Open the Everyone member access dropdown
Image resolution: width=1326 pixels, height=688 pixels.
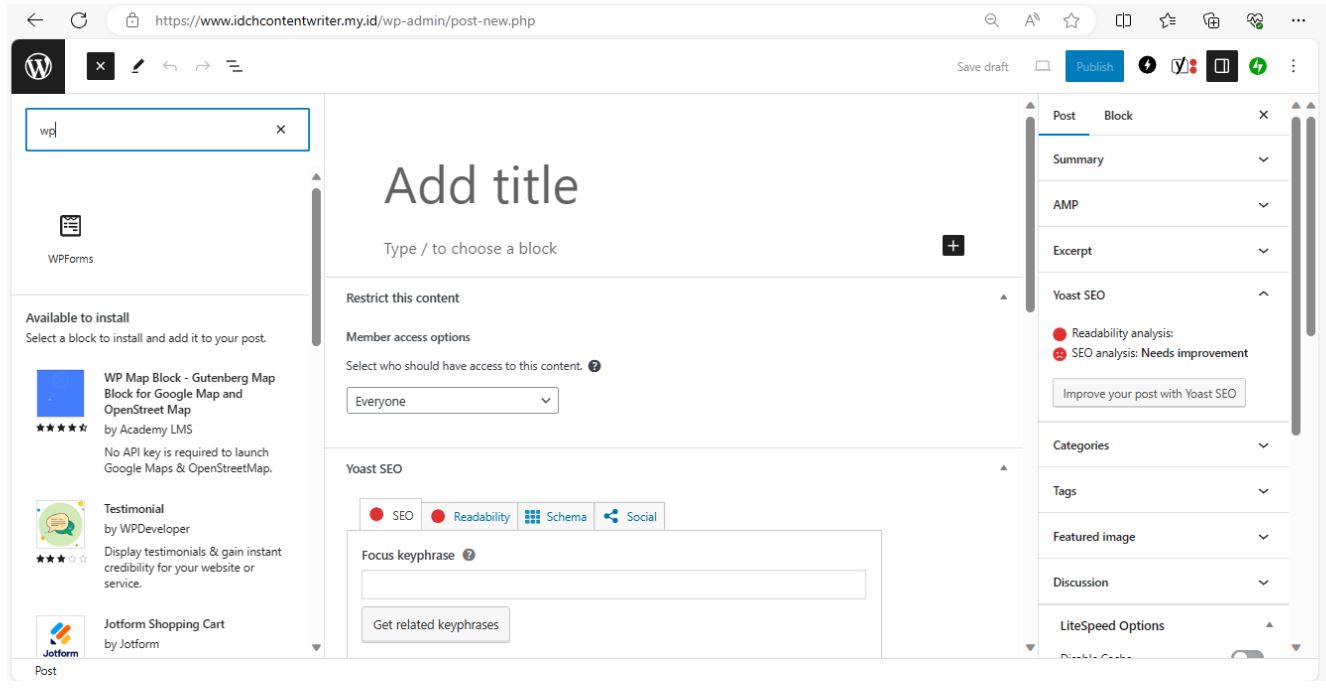point(453,400)
